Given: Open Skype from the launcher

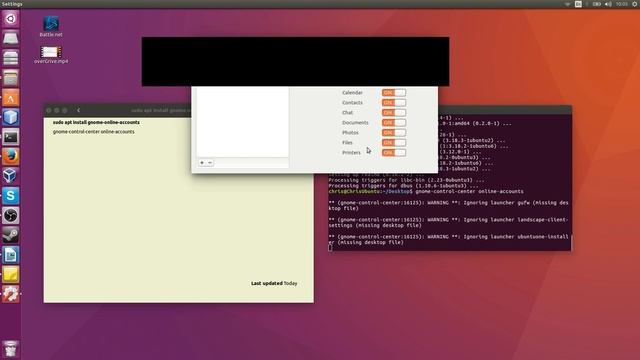Looking at the screenshot, I should 11,196.
